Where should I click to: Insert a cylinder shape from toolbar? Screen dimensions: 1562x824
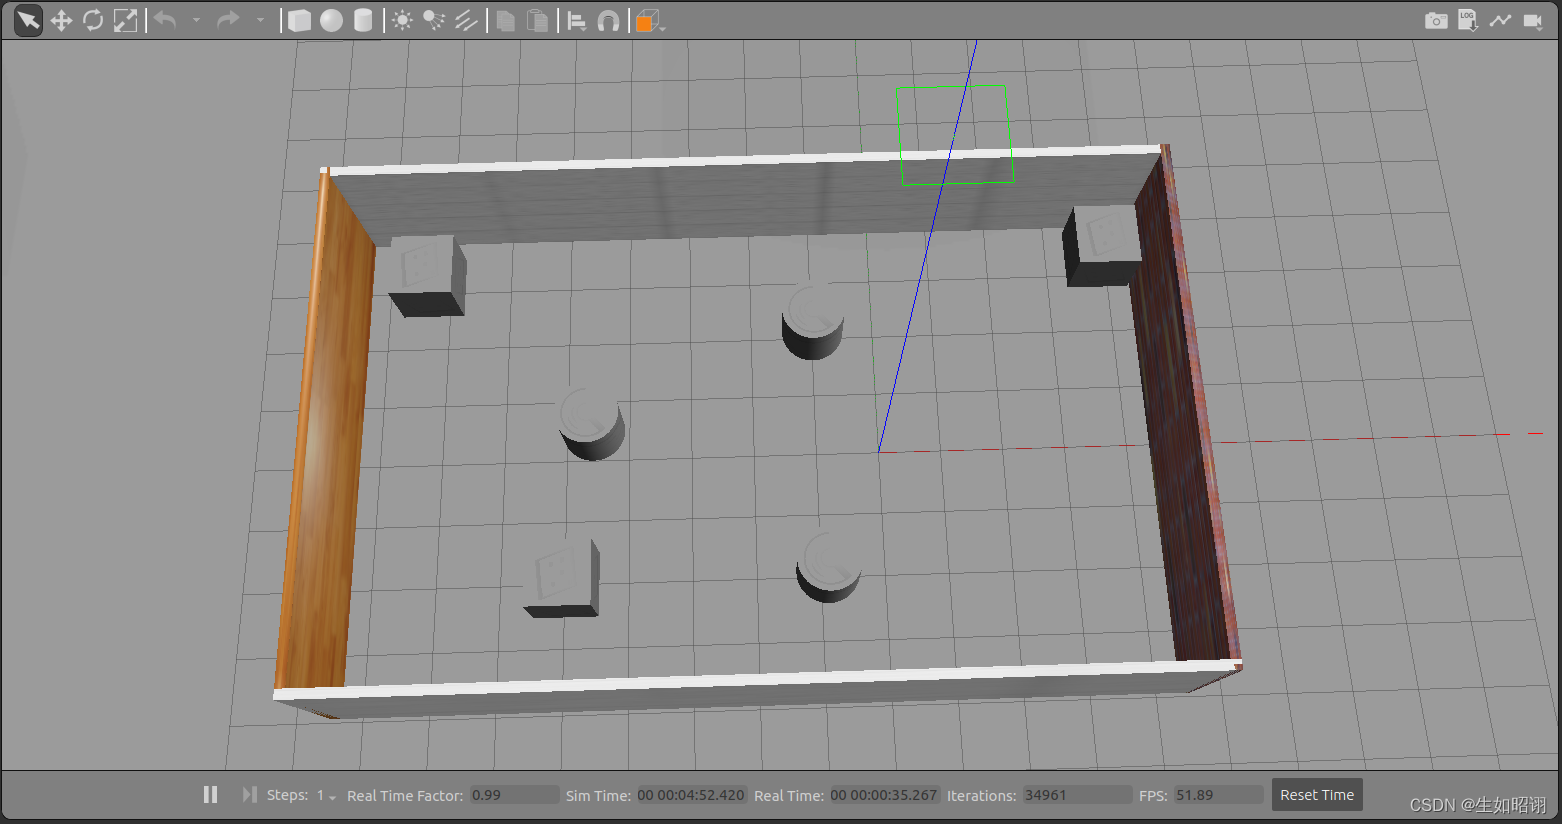point(363,20)
